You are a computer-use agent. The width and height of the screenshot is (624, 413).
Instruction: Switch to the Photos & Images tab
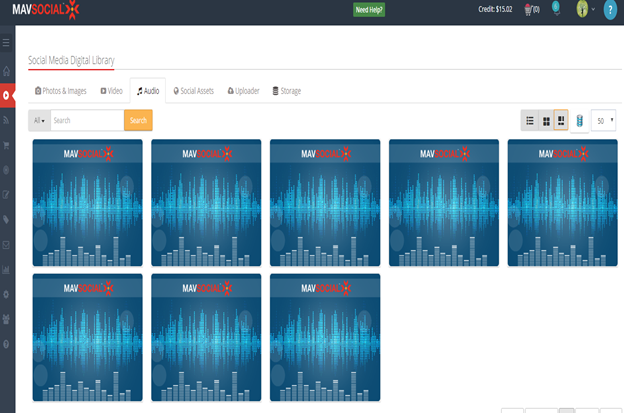61,91
